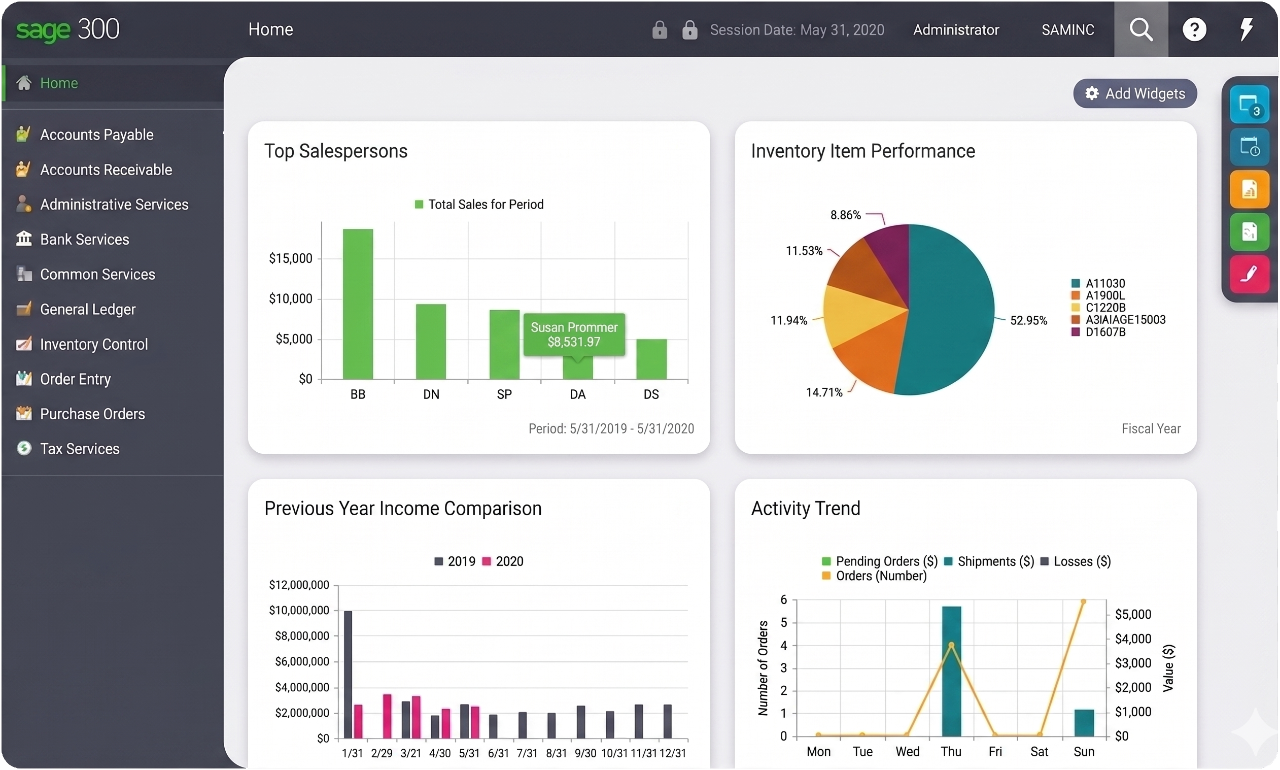Toggle the 2019 series legend entry

[454, 561]
